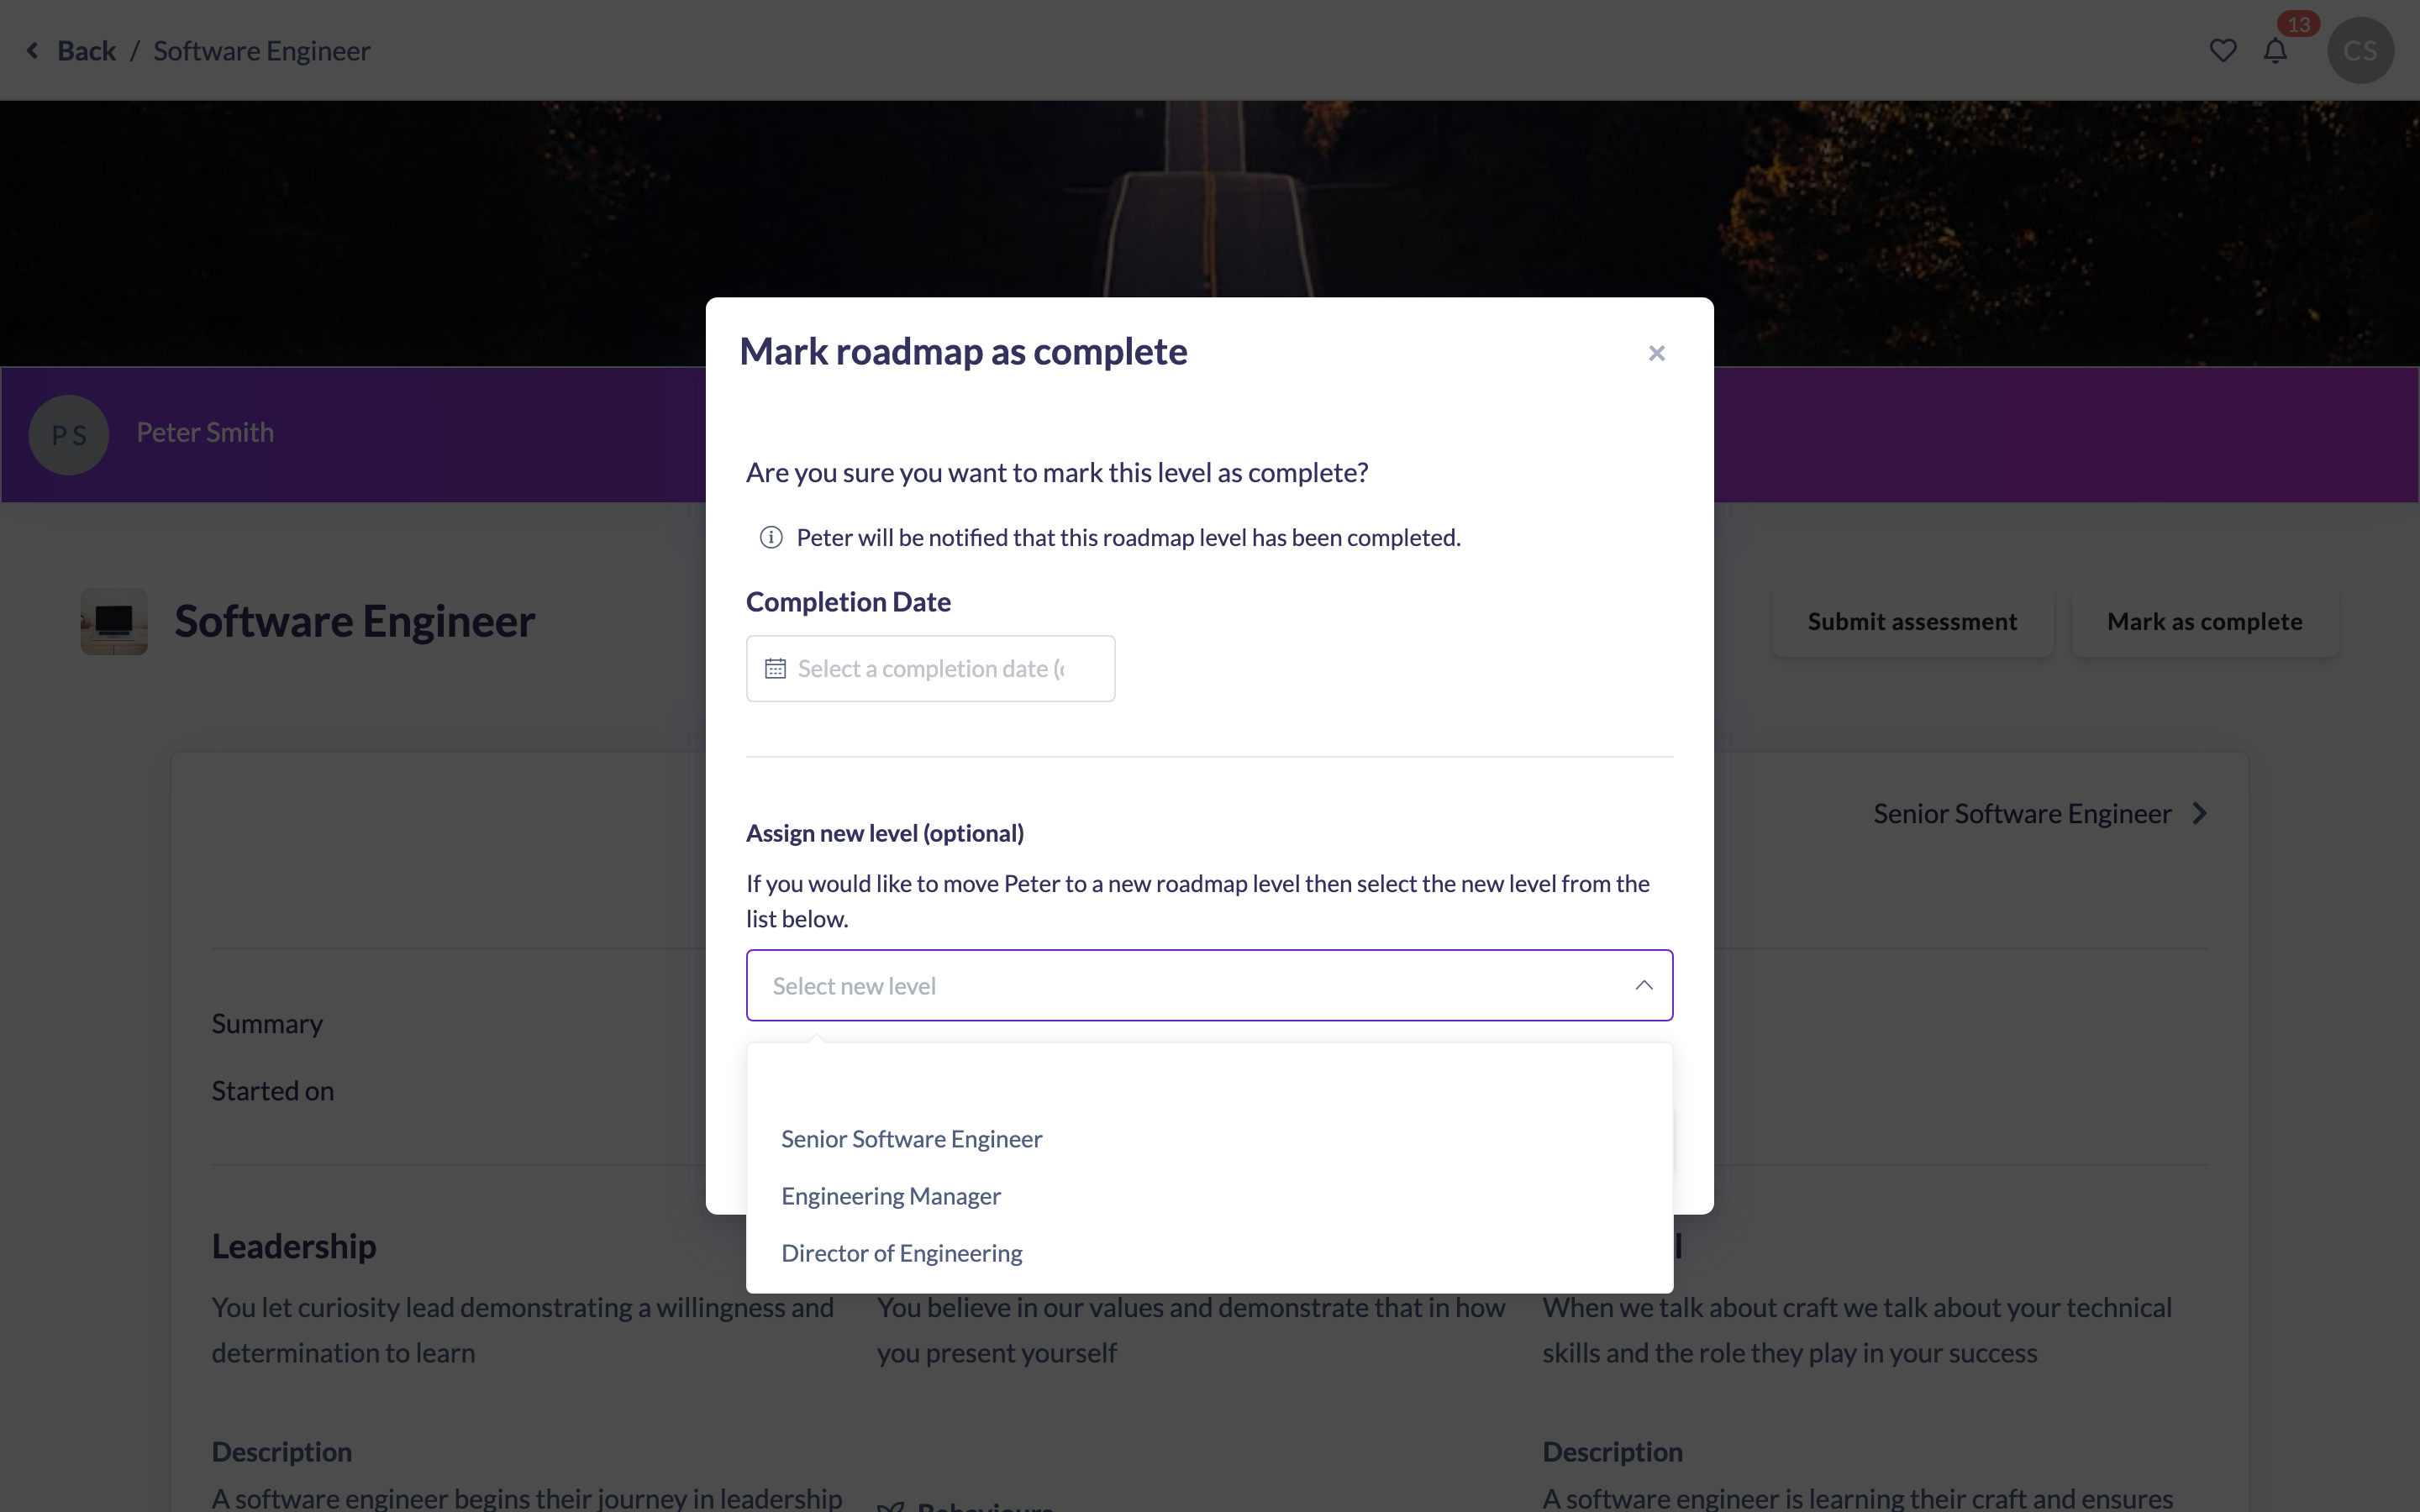The width and height of the screenshot is (2420, 1512).
Task: Close the Mark roadmap as complete dialog
Action: (x=1656, y=353)
